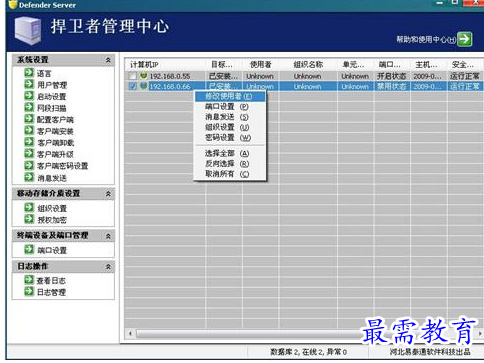Choose 组织设置 (U) in context menu
Viewport: 484px width, 363px height.
point(230,127)
